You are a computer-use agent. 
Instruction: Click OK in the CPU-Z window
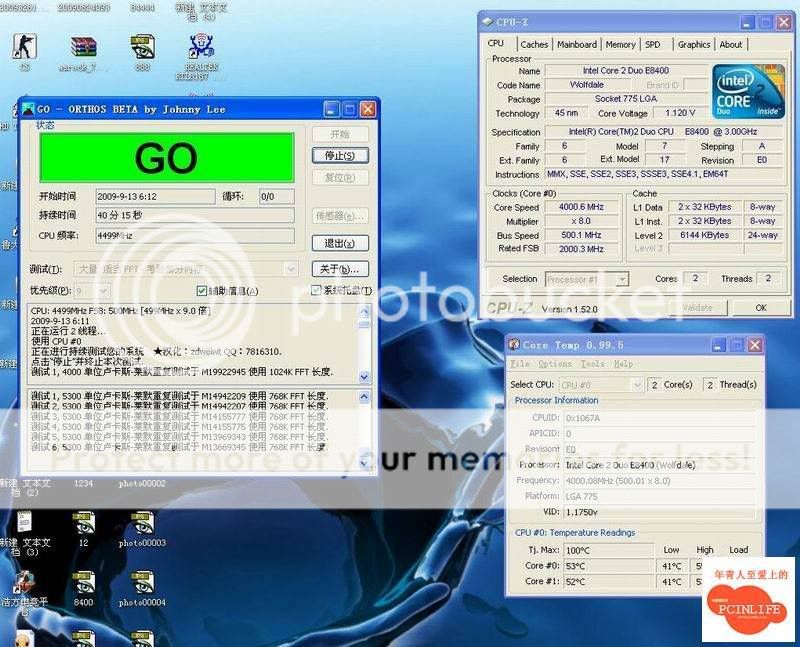[x=761, y=308]
